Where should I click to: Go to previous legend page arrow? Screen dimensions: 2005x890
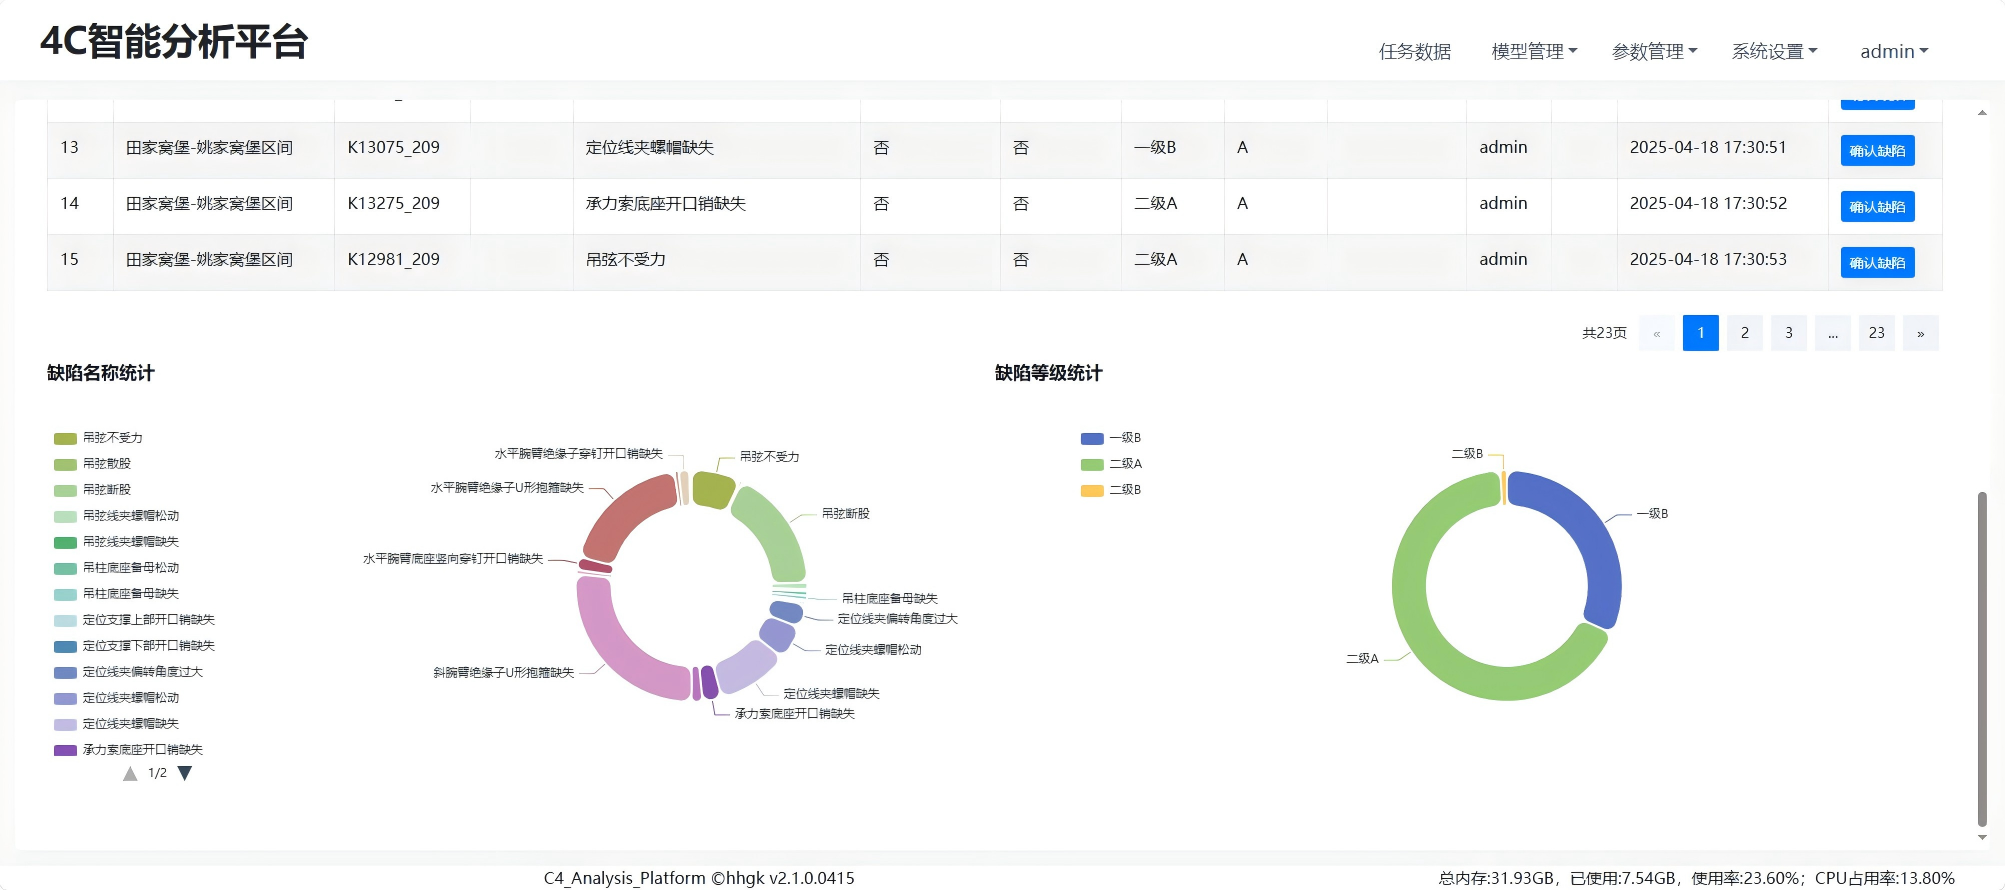tap(130, 773)
